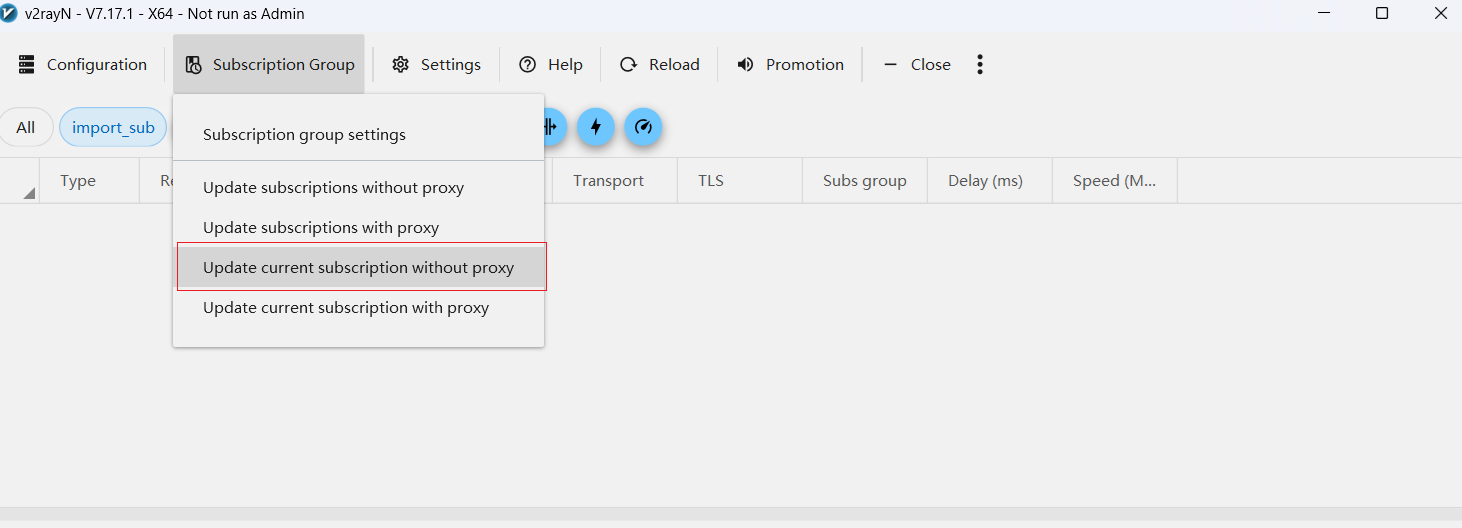Viewport: 1462px width, 528px height.
Task: Open the three-dot overflow menu
Action: pos(980,65)
